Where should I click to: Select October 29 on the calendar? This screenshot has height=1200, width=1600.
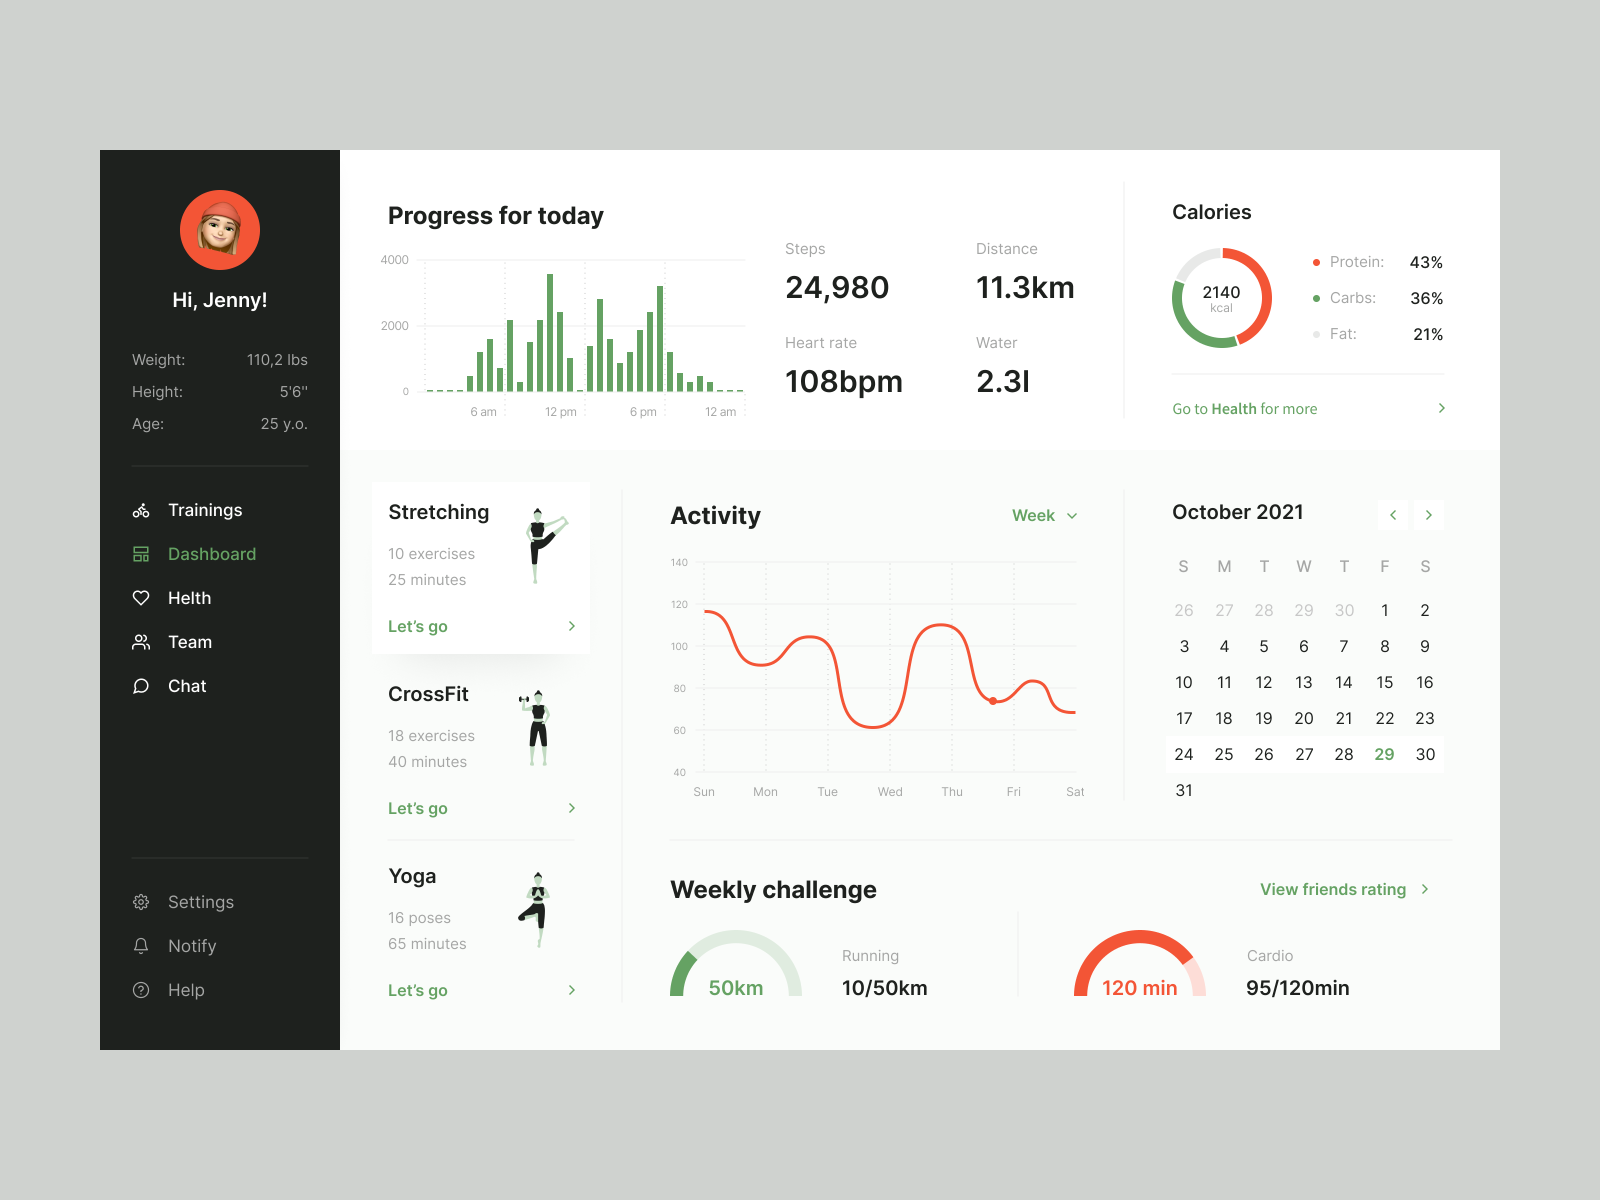coord(1384,754)
